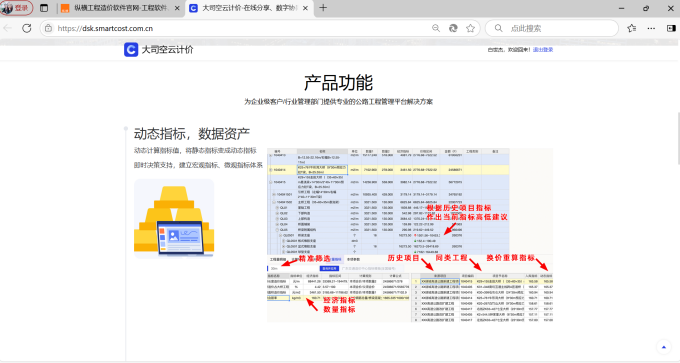
Task: Minimize the browser window
Action: coord(621,8)
